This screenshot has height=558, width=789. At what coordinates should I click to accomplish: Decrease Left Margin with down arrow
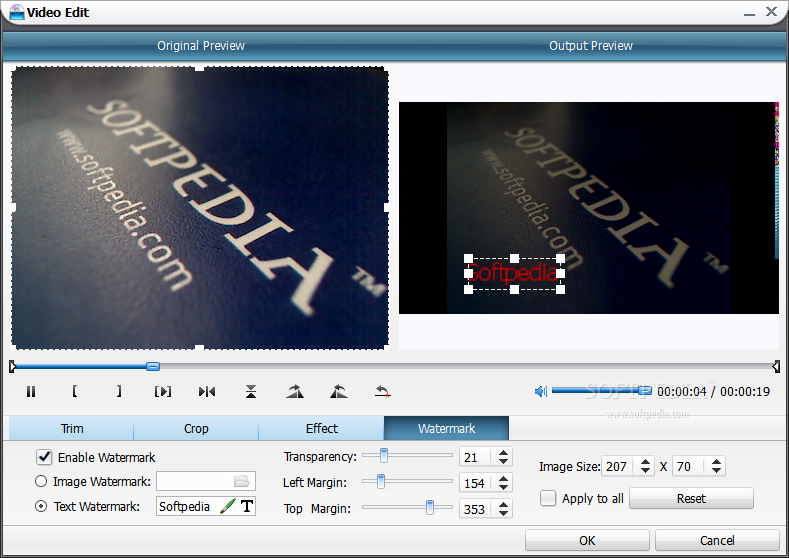click(x=503, y=488)
